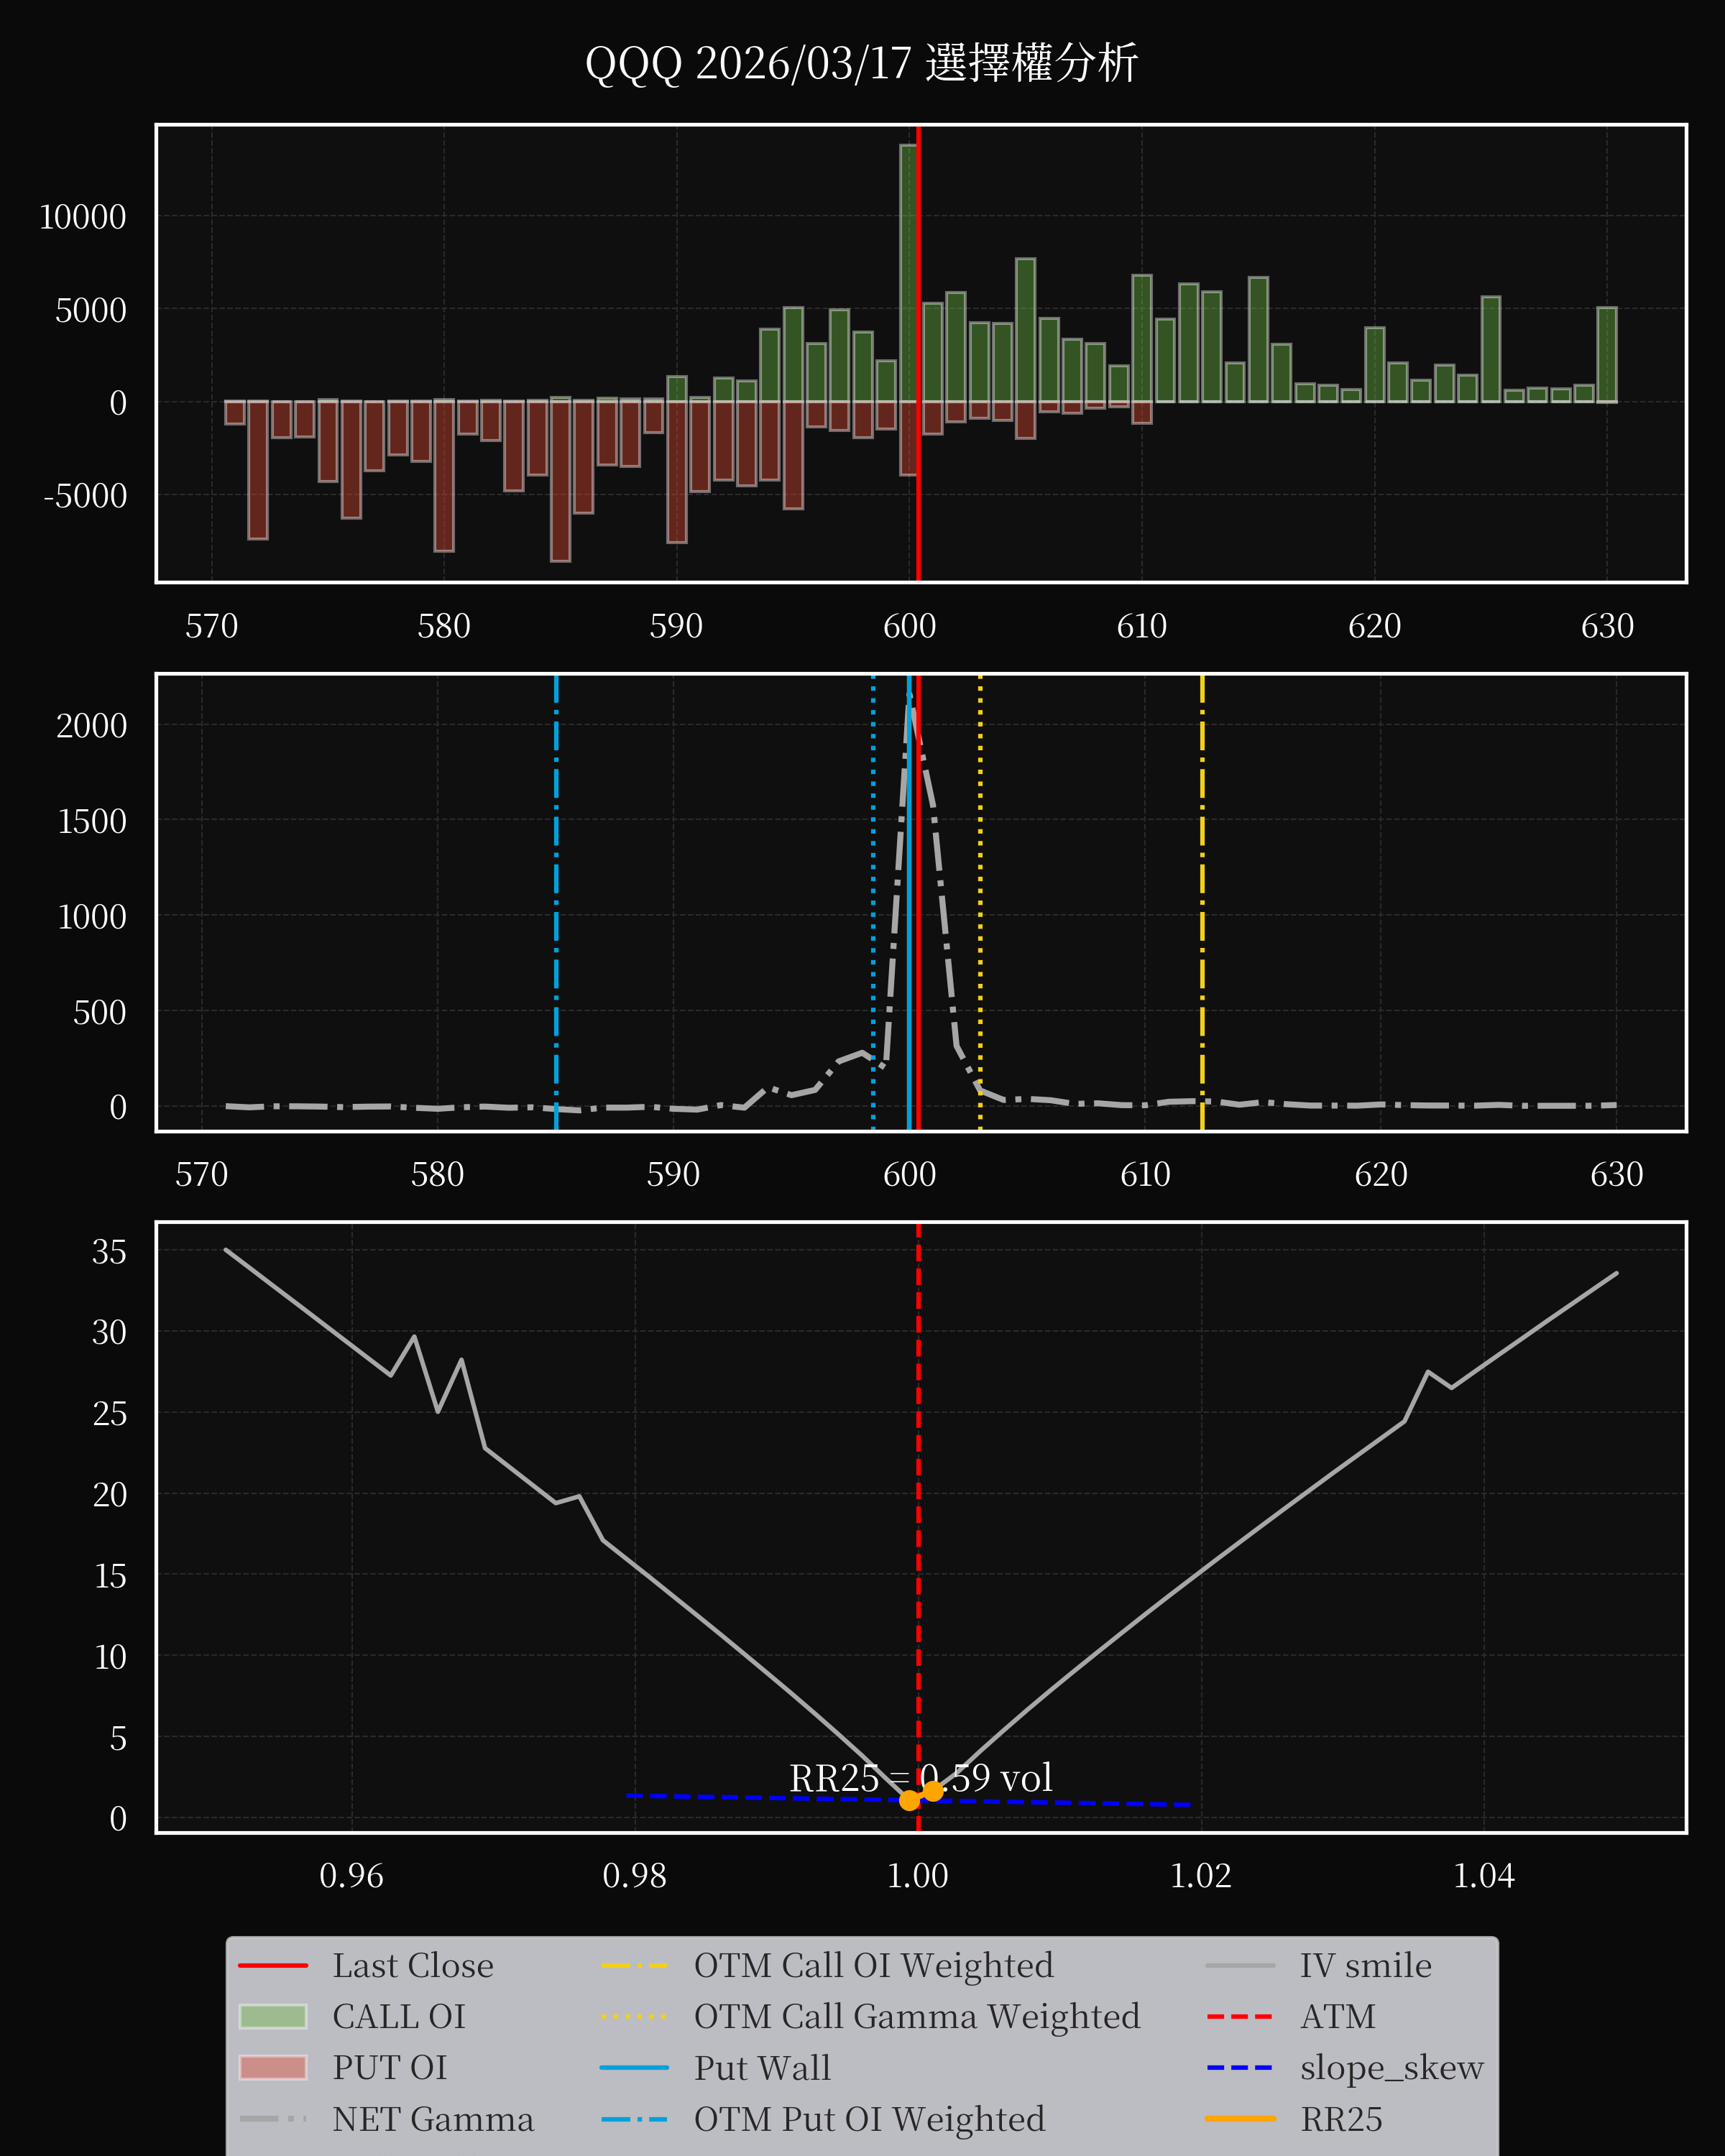Click the OTM Call OI Weighted legend label
Image resolution: width=1725 pixels, height=2156 pixels.
pyautogui.click(x=874, y=1965)
